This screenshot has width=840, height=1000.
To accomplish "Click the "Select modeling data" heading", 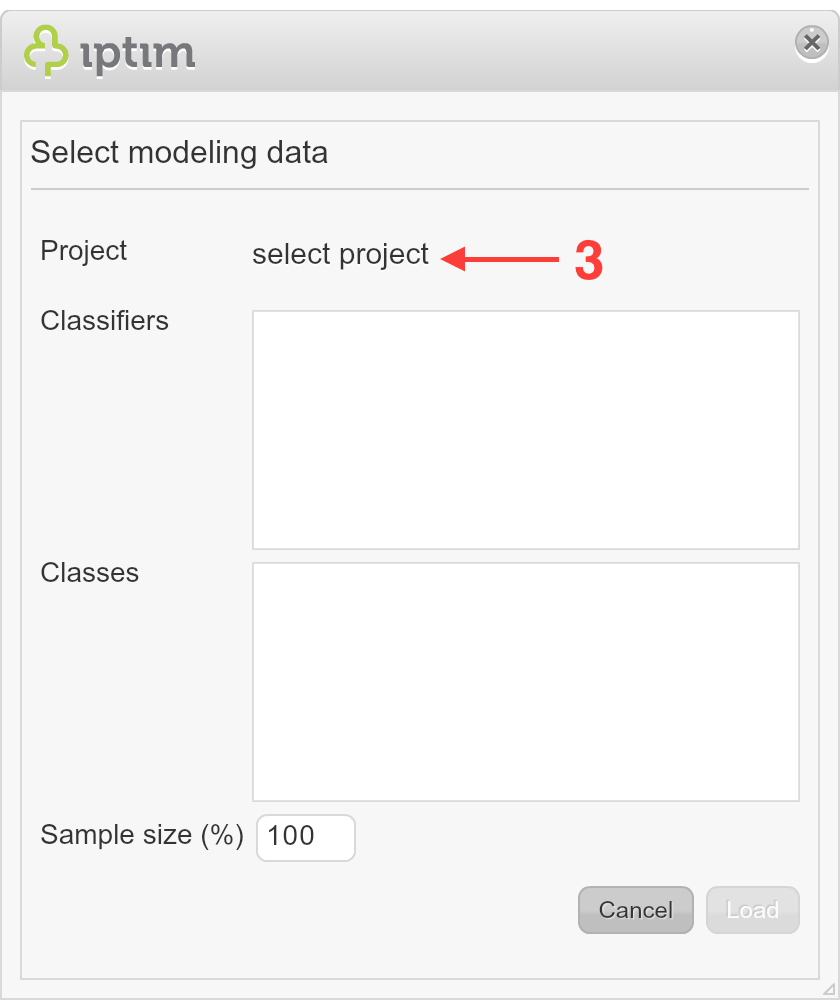I will (x=179, y=152).
